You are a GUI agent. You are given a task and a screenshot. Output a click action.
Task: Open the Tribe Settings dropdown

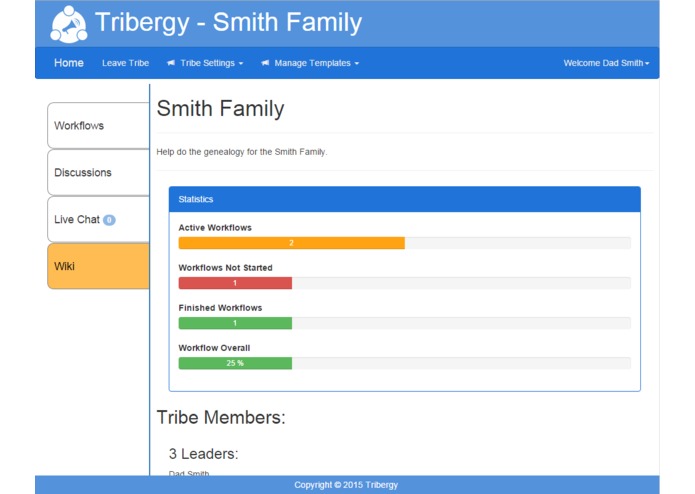pyautogui.click(x=205, y=63)
